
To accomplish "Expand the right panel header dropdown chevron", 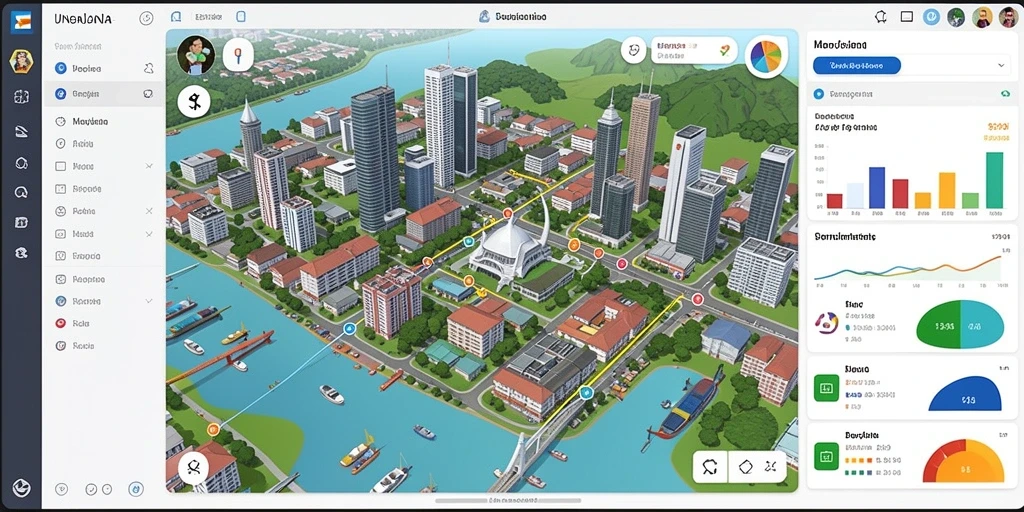I will pos(1001,65).
